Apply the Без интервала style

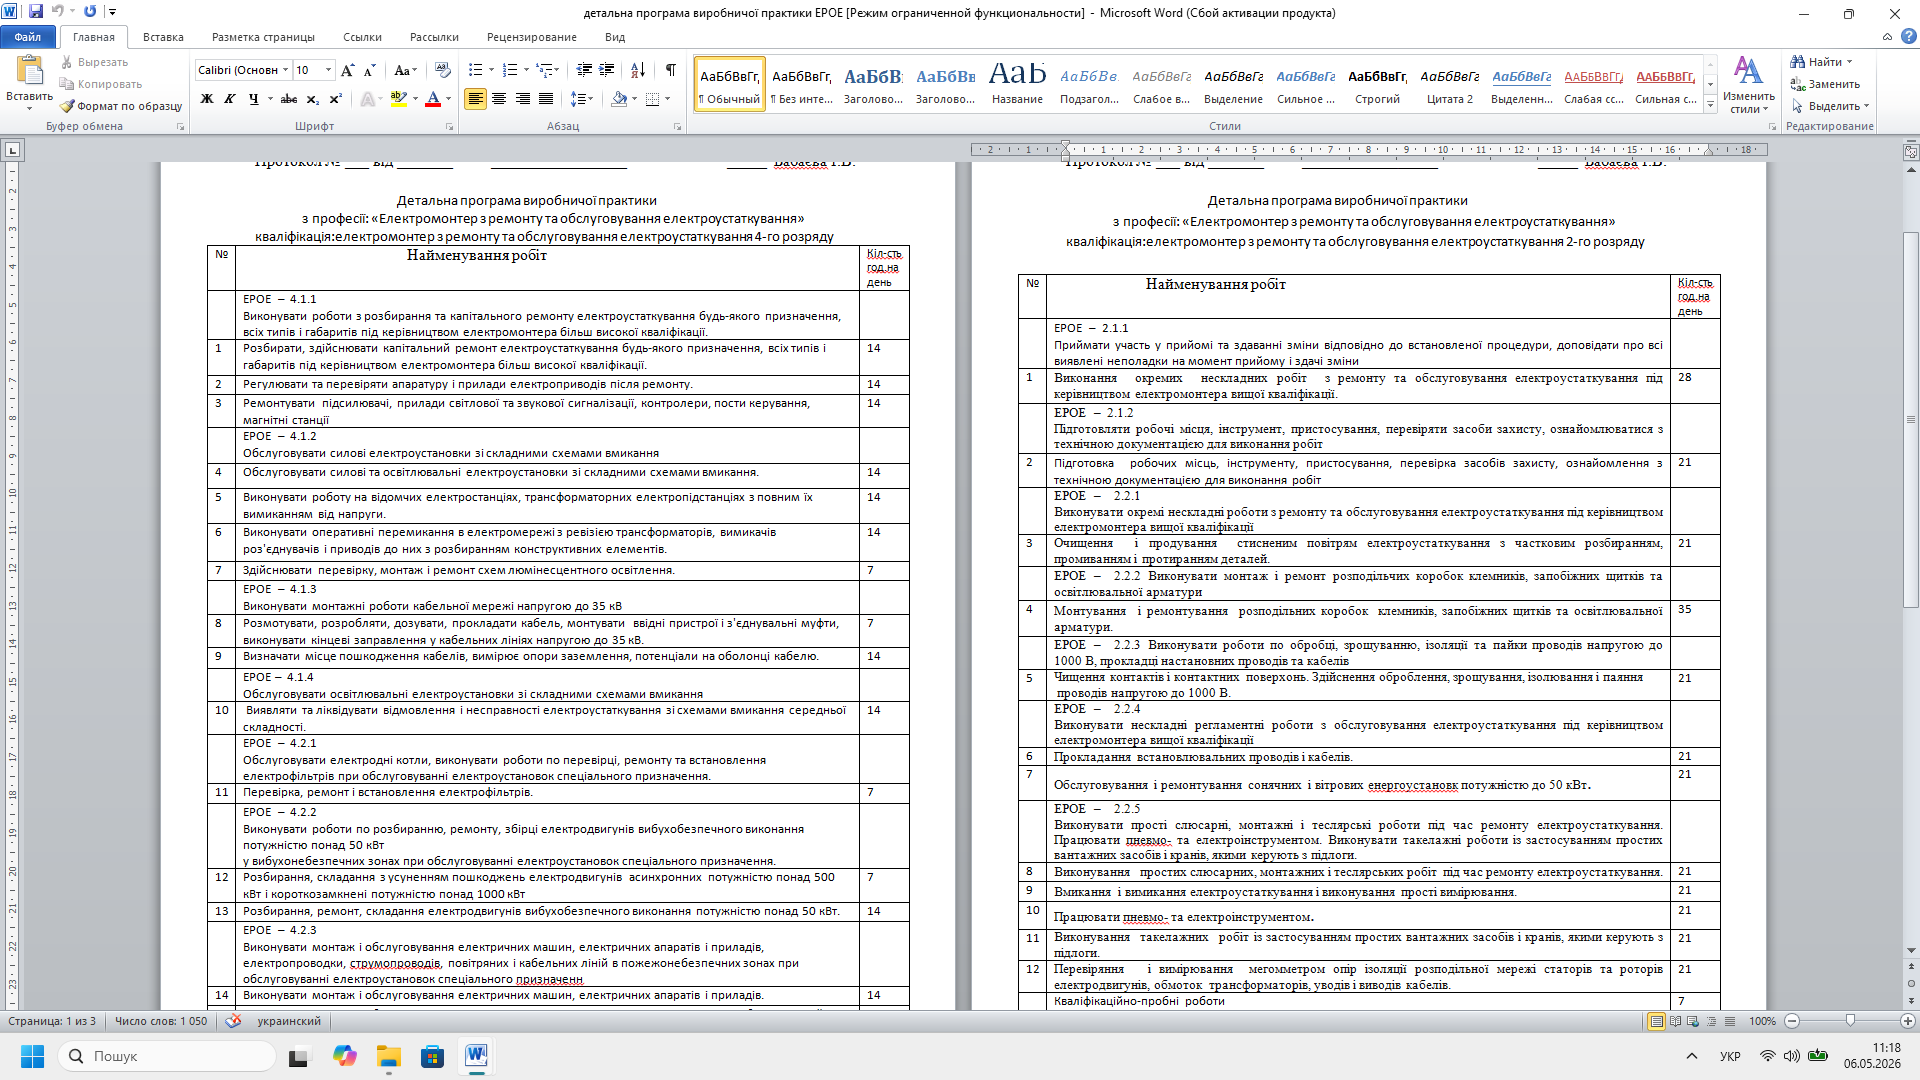tap(802, 84)
